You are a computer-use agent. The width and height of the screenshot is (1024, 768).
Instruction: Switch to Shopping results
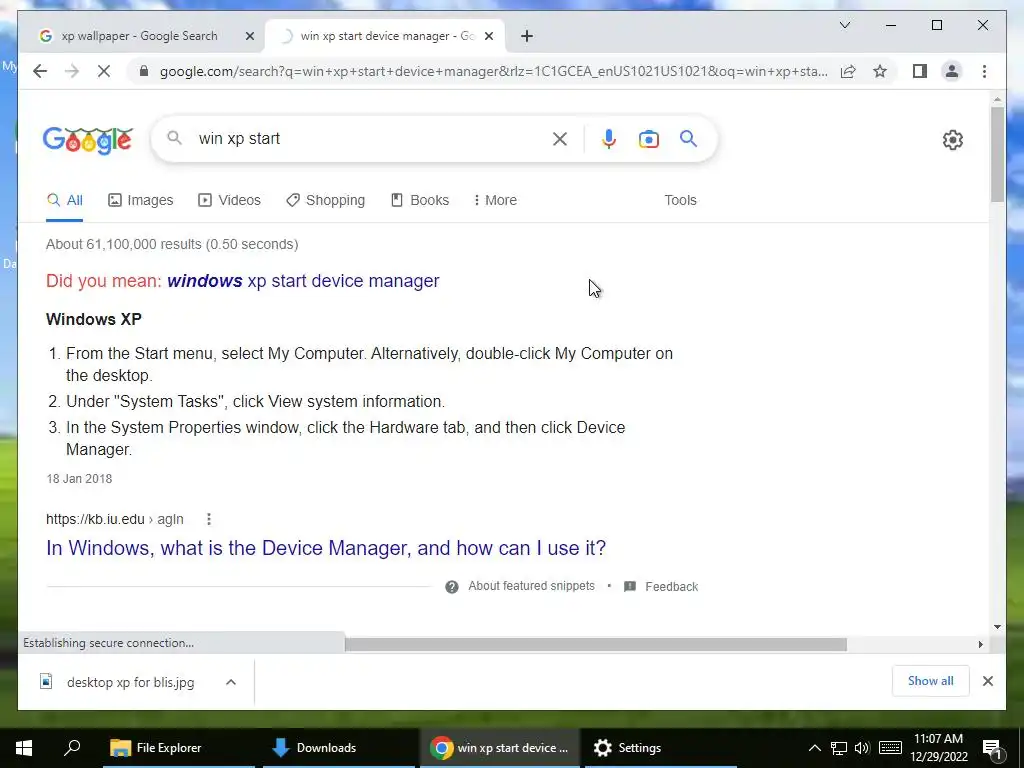(x=325, y=200)
